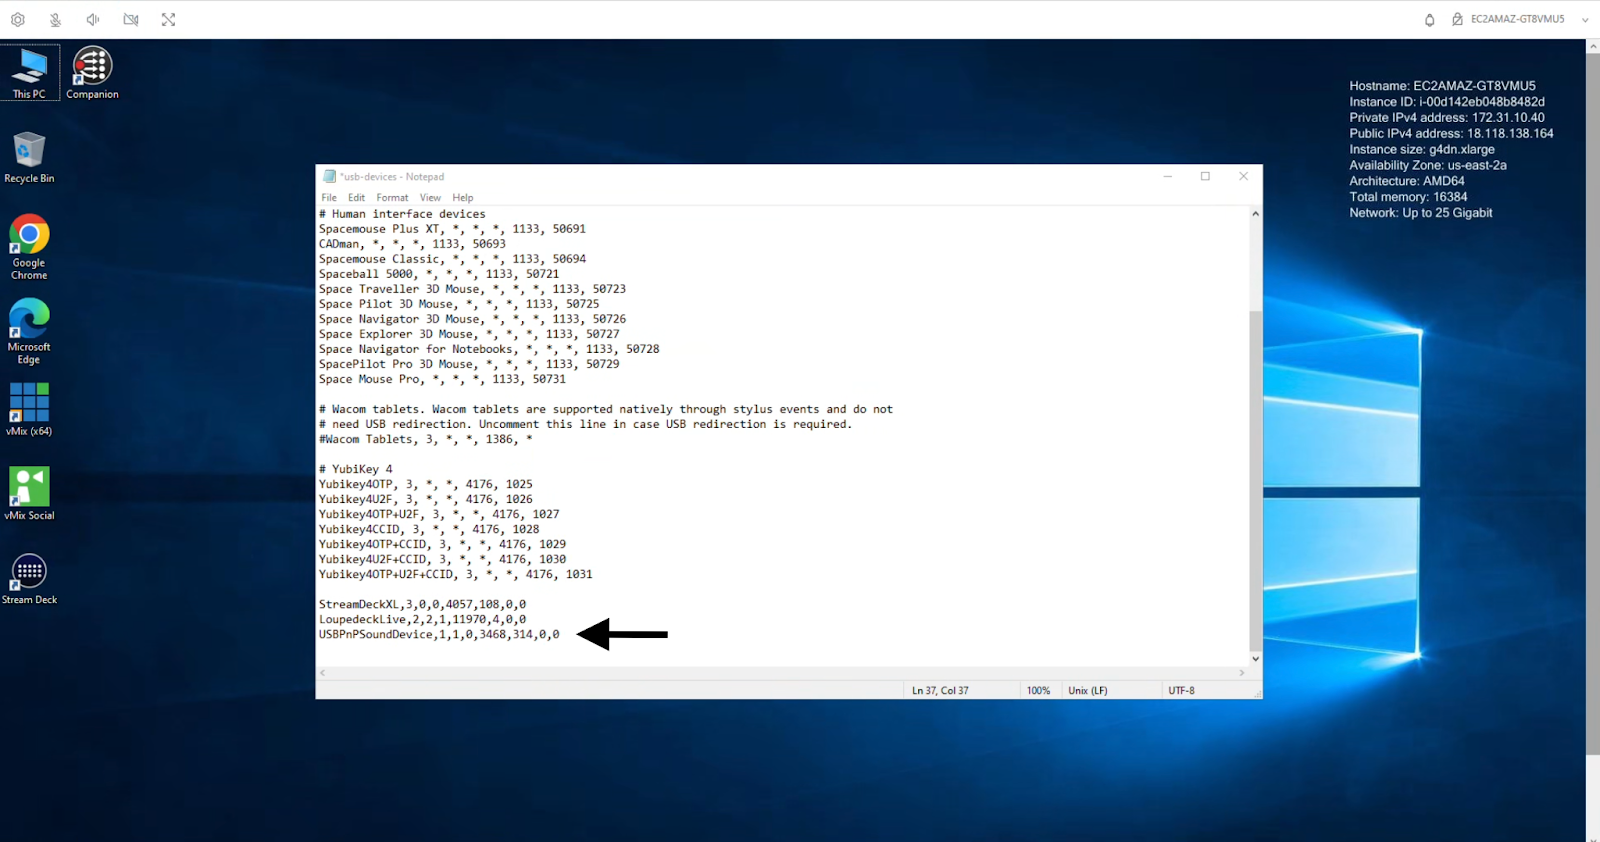Click the 'Space Navigator for Notebooks' line

click(489, 349)
